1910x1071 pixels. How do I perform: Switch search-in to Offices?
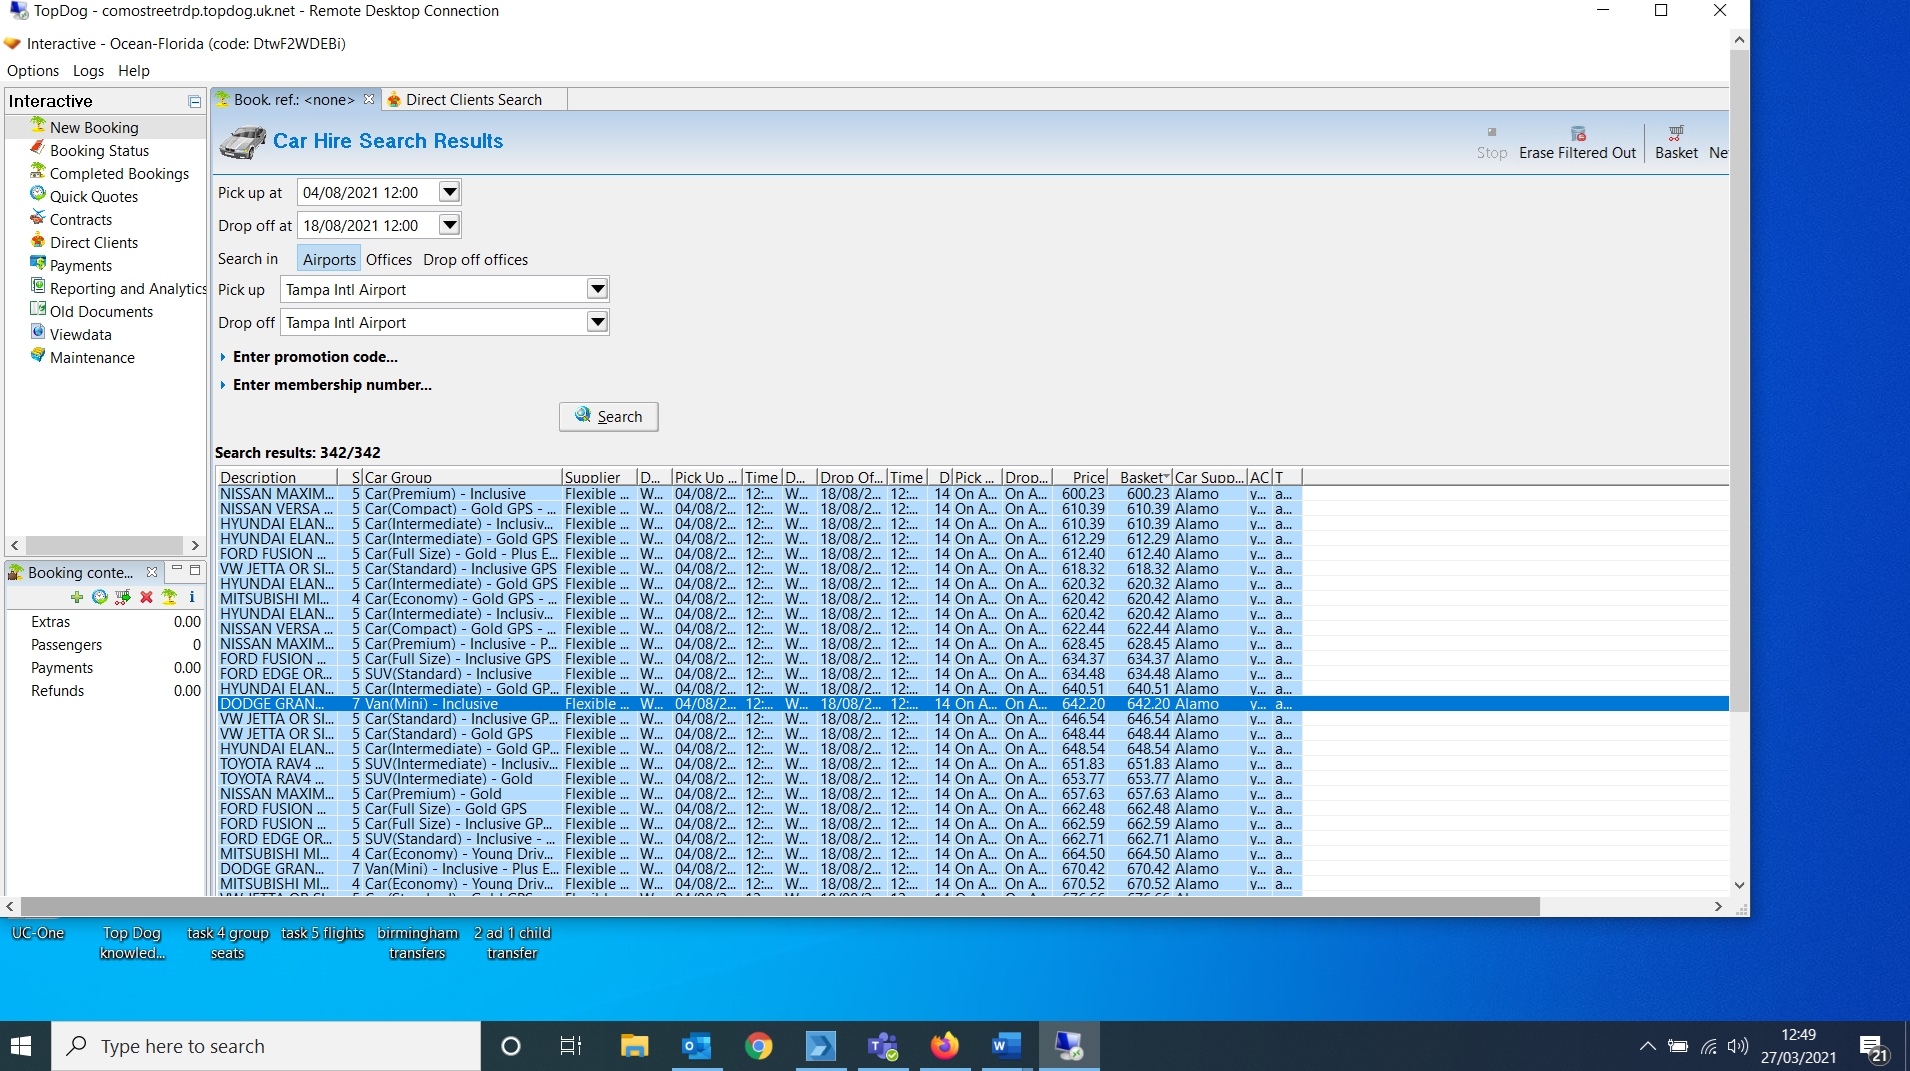click(x=388, y=259)
